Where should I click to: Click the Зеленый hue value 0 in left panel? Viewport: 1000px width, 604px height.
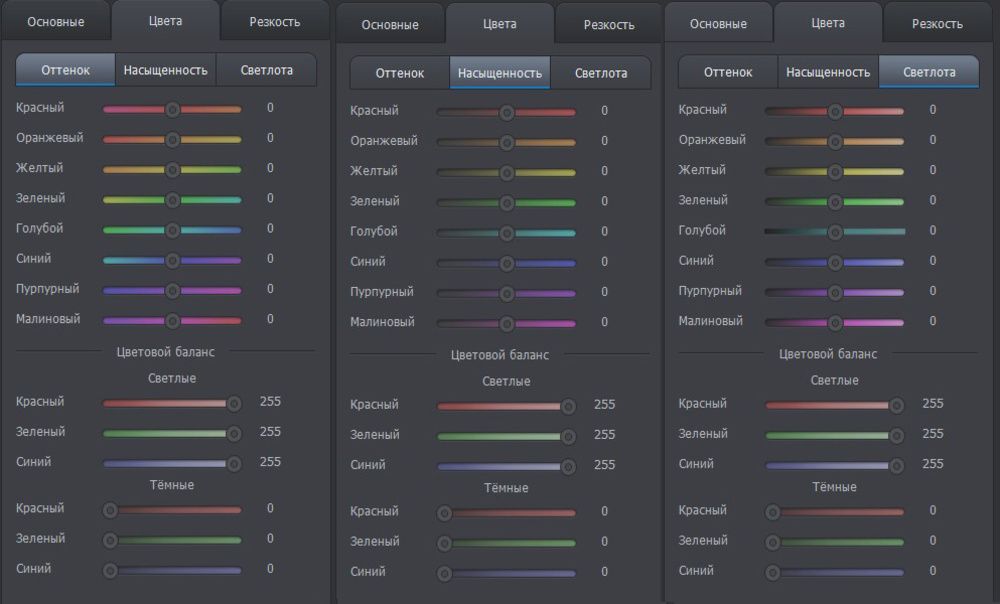point(270,198)
